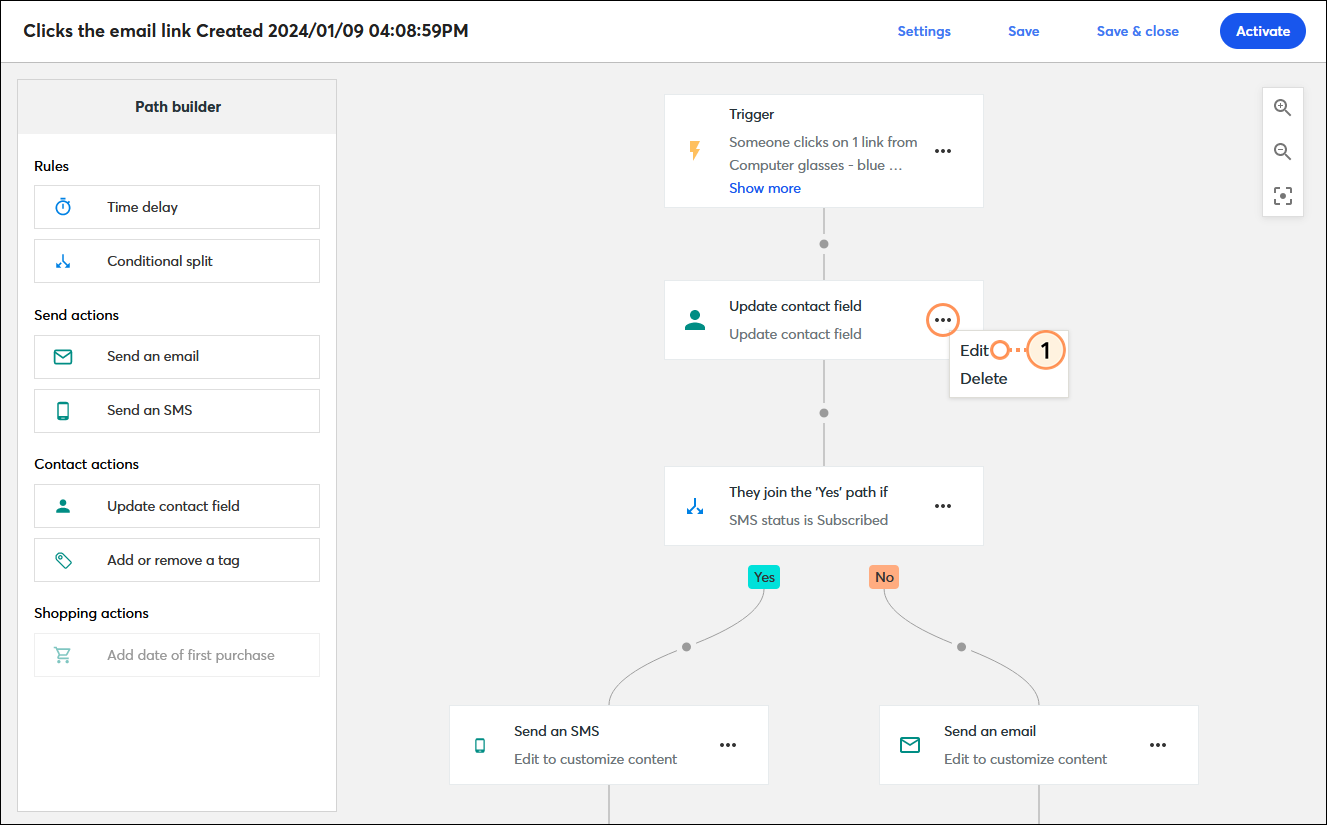The height and width of the screenshot is (825, 1327).
Task: Click the Conditional split arrow icon in Path builder
Action: pos(63,261)
